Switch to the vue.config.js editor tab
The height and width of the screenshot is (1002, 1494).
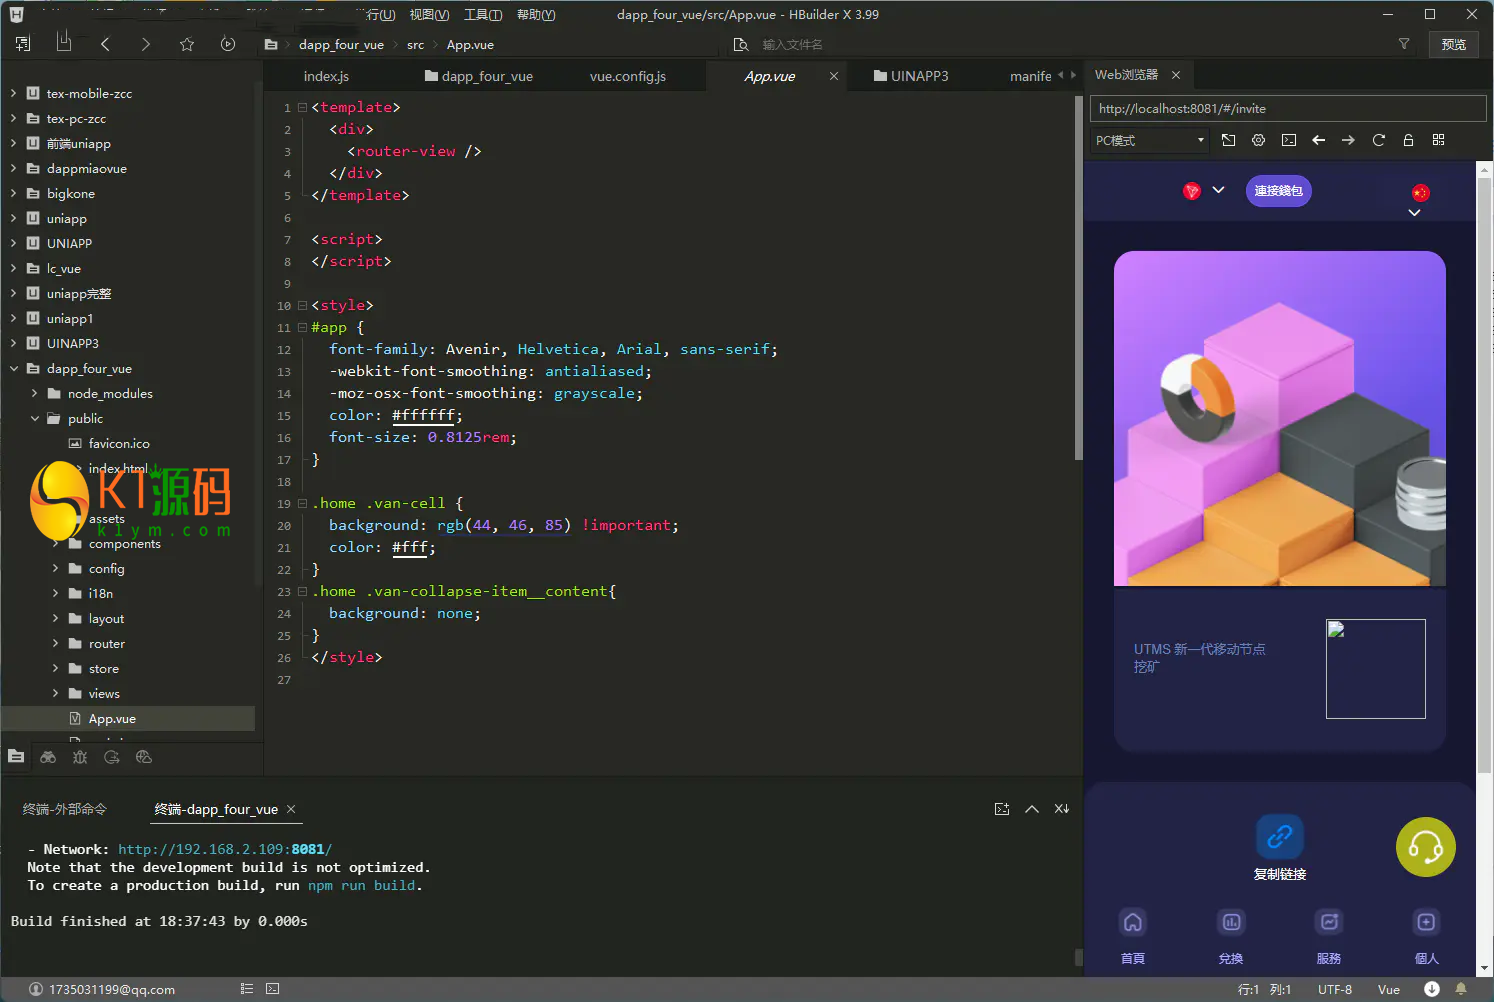(x=627, y=76)
